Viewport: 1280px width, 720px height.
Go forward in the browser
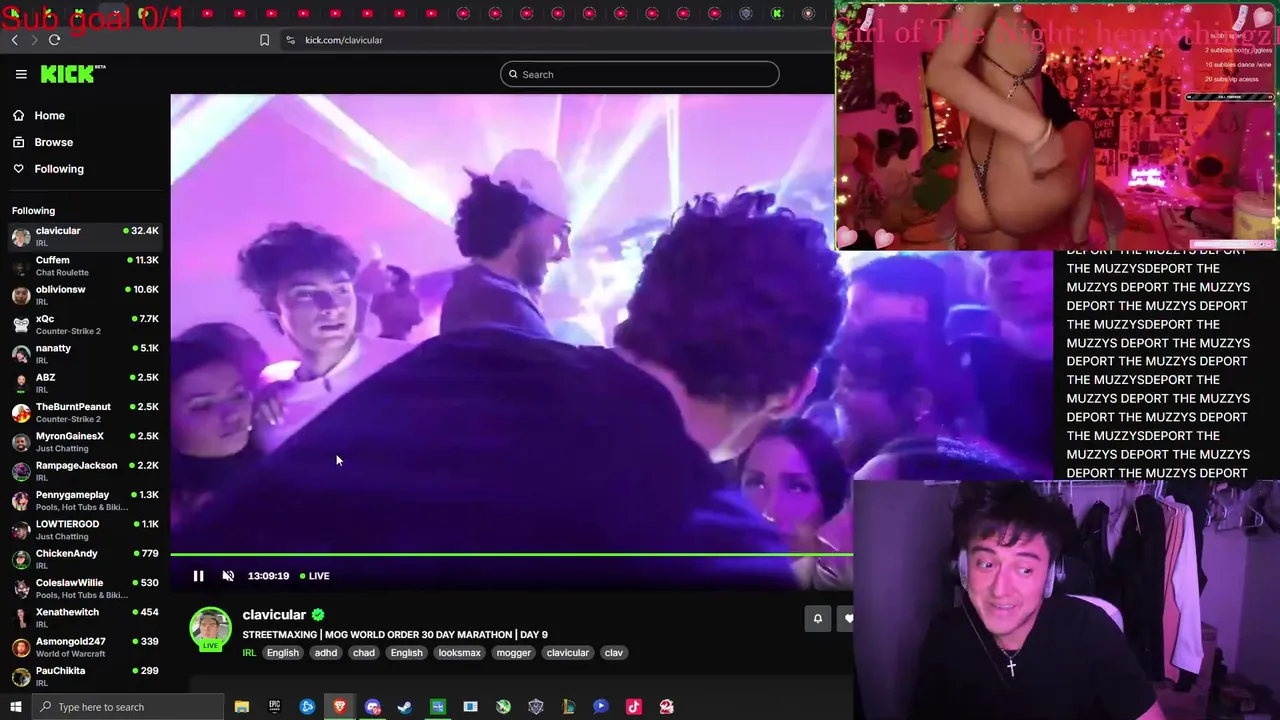click(x=33, y=40)
